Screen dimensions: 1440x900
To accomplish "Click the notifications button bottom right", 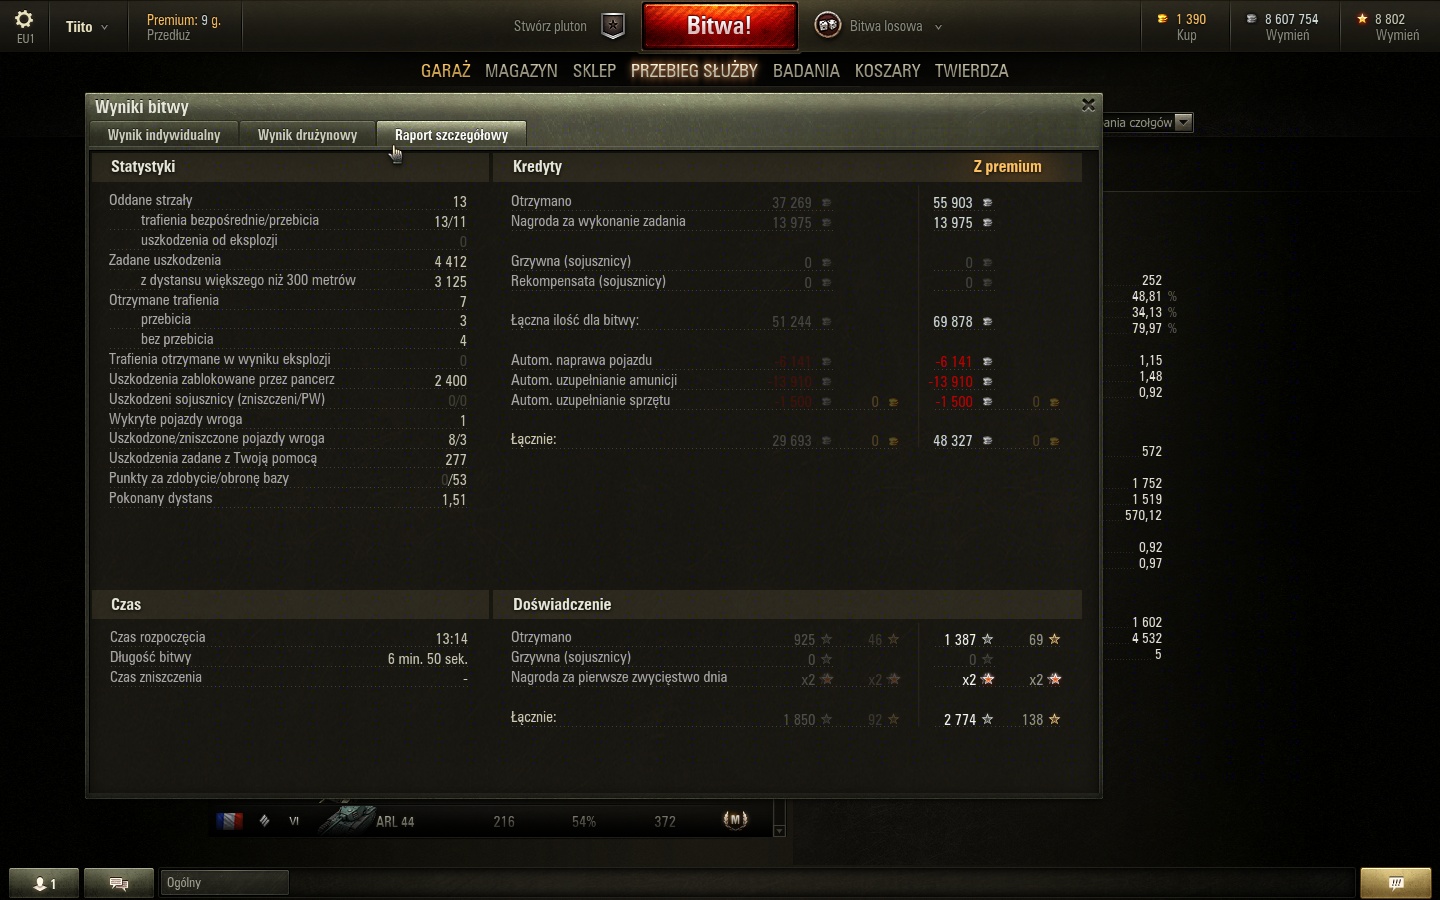I will (x=1396, y=883).
